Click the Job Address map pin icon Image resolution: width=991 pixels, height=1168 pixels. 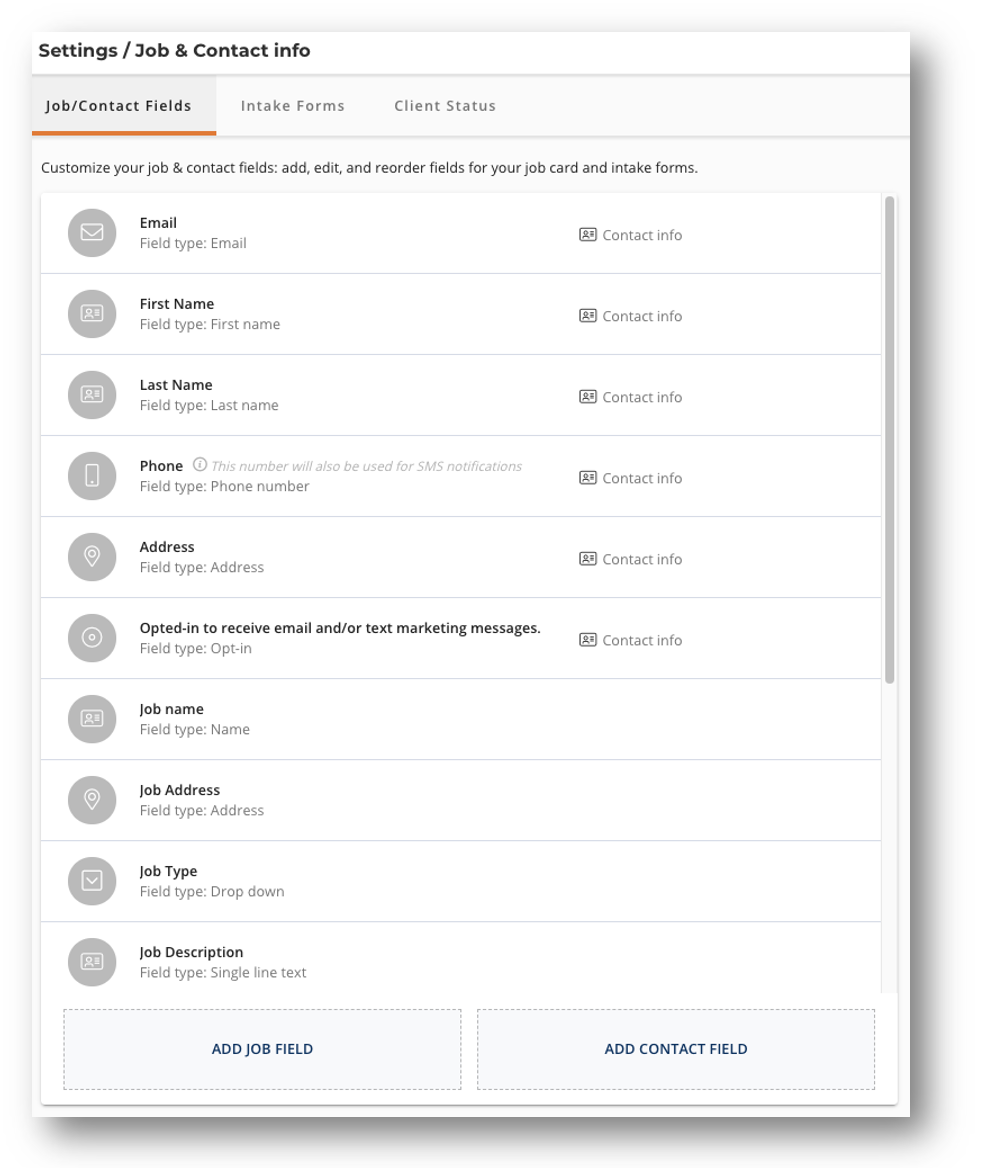point(91,800)
